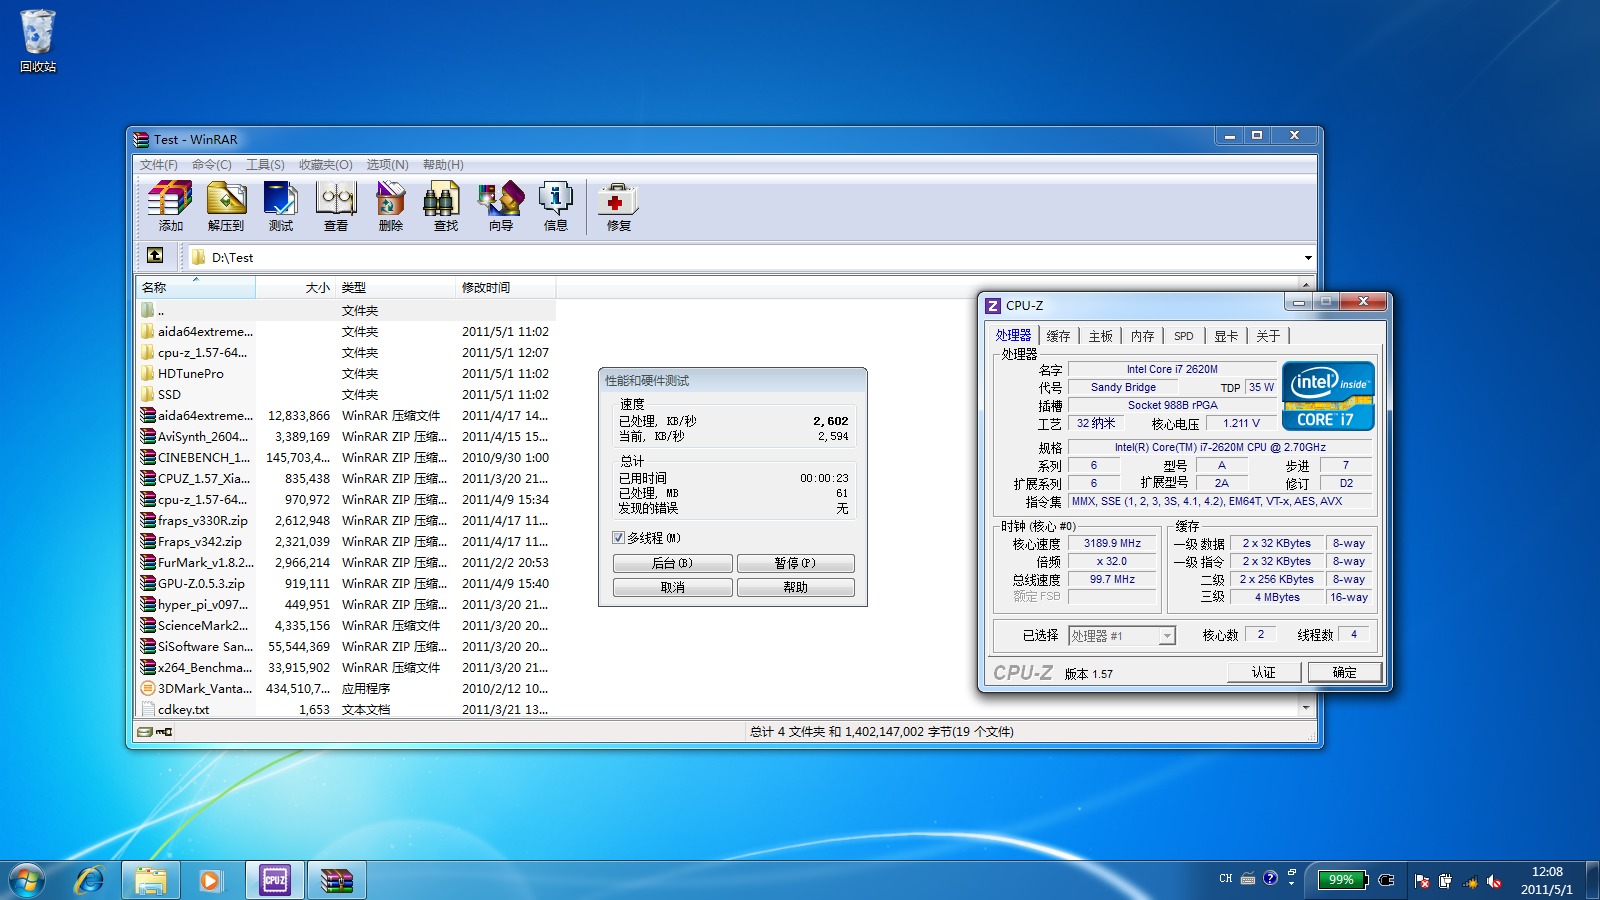Open the processor selection (处理器 #1) dropdown
Screen dimensions: 1600x900
(x=1167, y=636)
